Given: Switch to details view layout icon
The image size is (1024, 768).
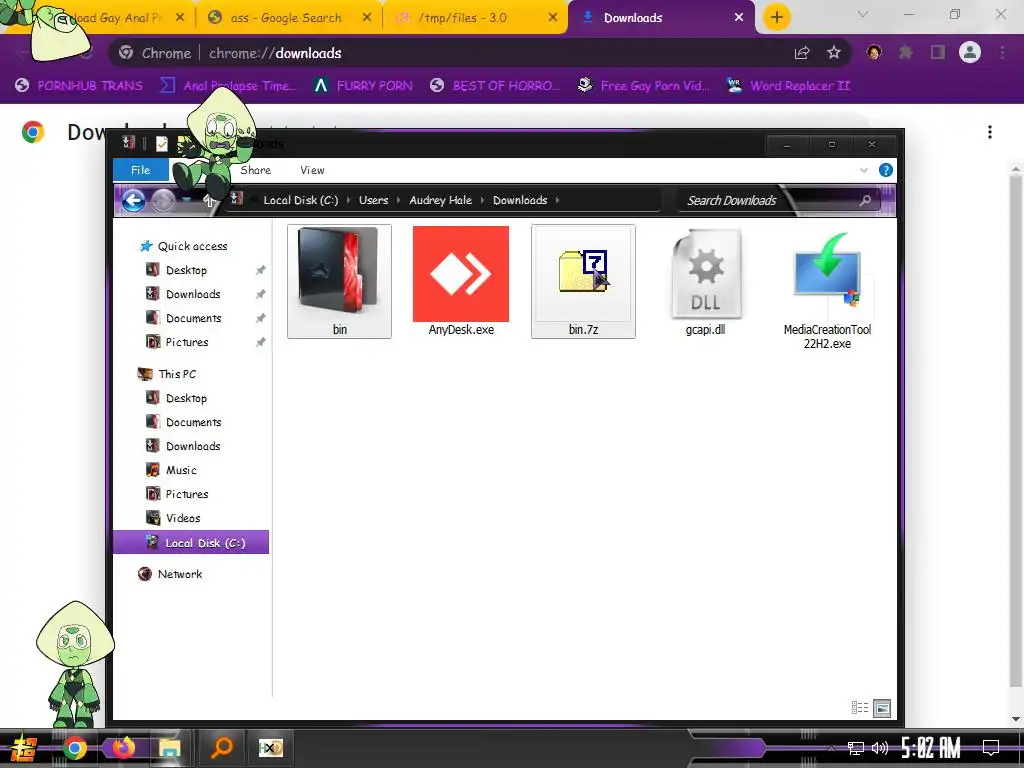Looking at the screenshot, I should (860, 708).
